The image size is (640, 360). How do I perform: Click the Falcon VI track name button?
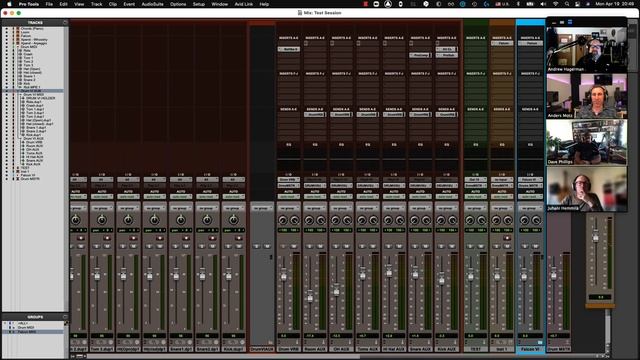click(530, 349)
